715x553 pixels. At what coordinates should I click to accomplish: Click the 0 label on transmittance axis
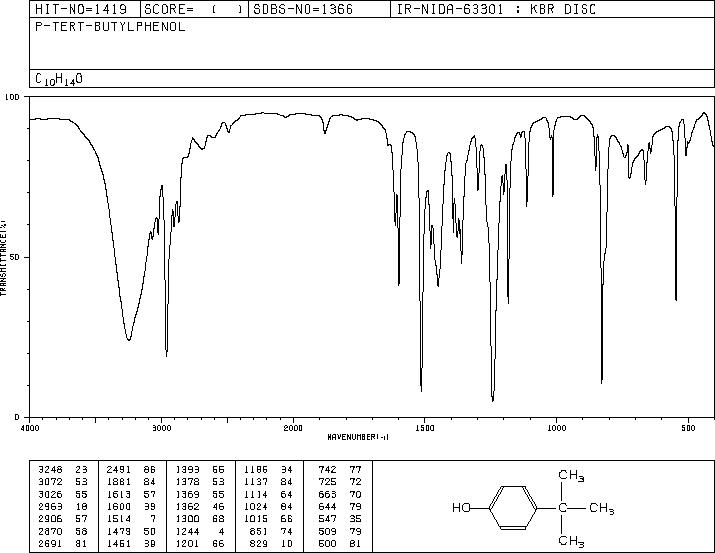pos(17,417)
